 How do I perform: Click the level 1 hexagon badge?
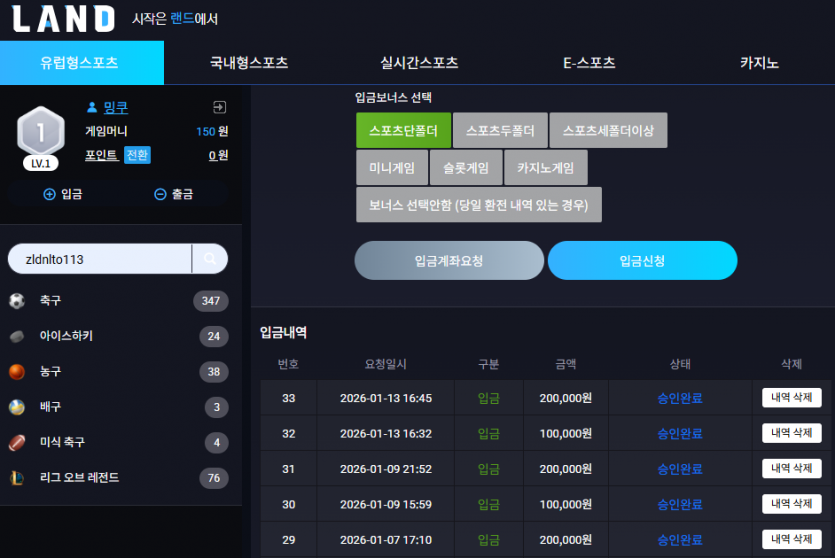pyautogui.click(x=40, y=133)
